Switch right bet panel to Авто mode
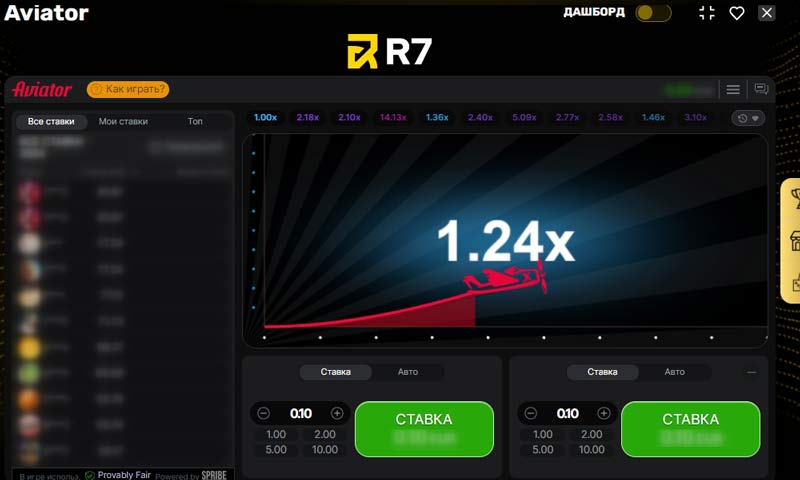The image size is (800, 480). [x=675, y=372]
